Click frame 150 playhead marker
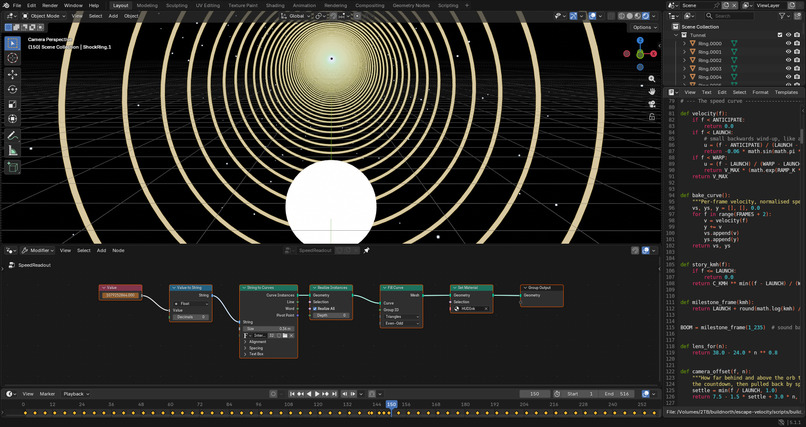The height and width of the screenshot is (427, 806). click(392, 404)
